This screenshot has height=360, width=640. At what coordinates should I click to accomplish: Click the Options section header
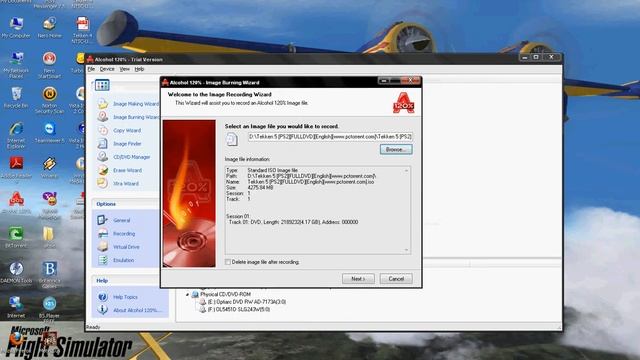point(106,204)
